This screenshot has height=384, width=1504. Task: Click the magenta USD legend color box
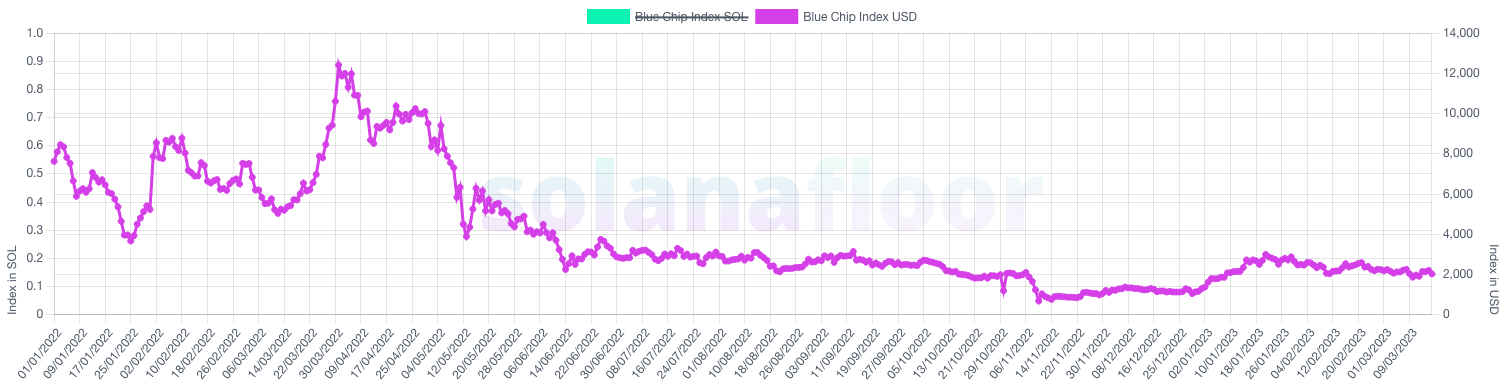778,16
